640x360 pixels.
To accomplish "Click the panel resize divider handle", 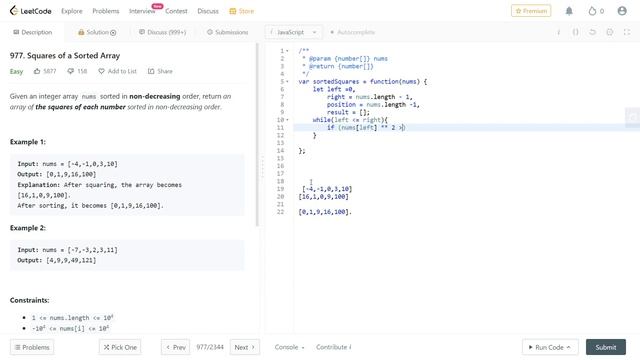I will (262, 167).
